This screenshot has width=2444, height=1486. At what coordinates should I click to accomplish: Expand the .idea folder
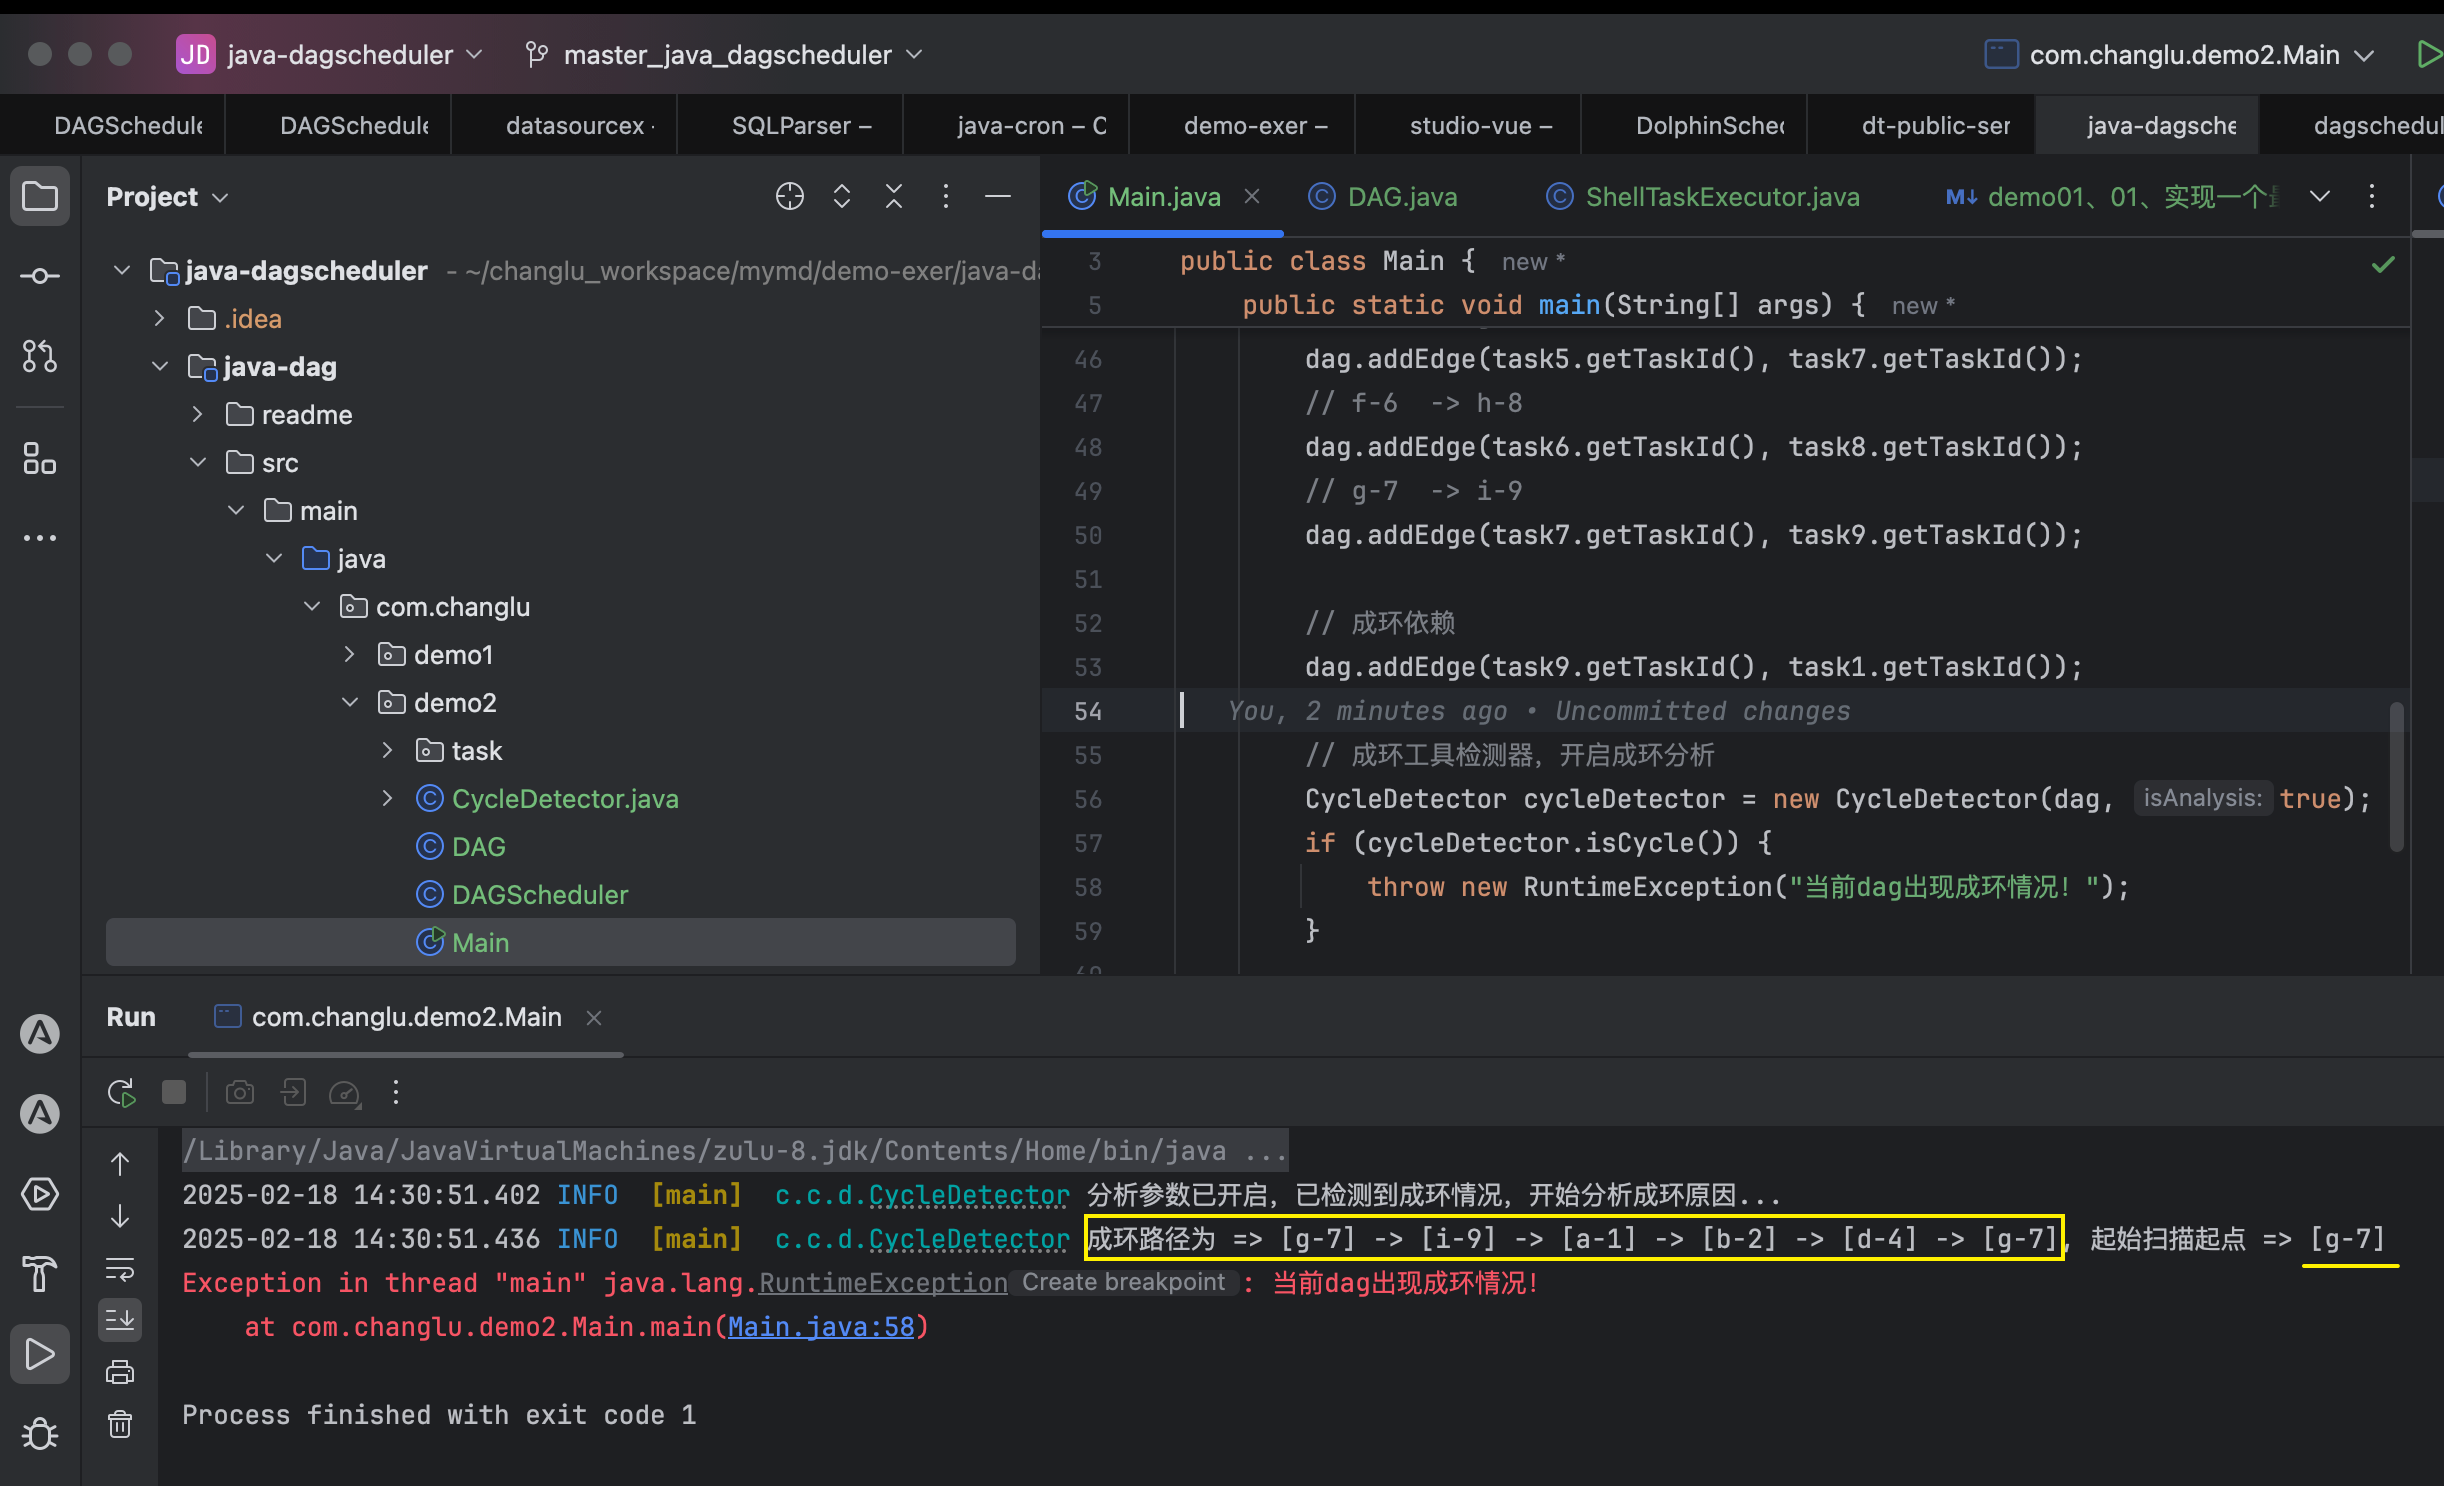point(159,318)
